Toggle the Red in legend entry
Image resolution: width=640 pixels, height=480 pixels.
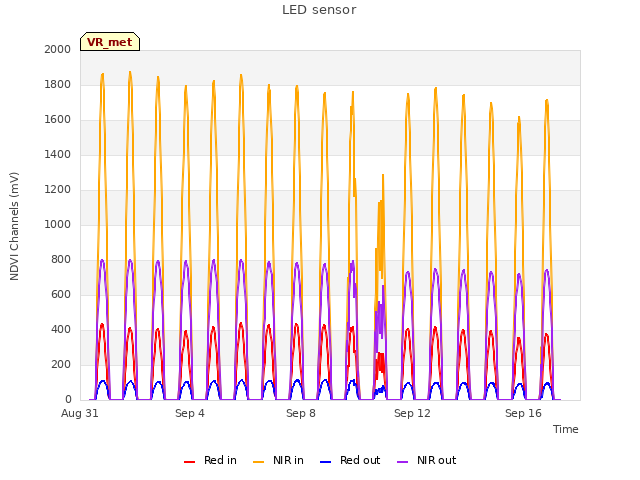210,460
